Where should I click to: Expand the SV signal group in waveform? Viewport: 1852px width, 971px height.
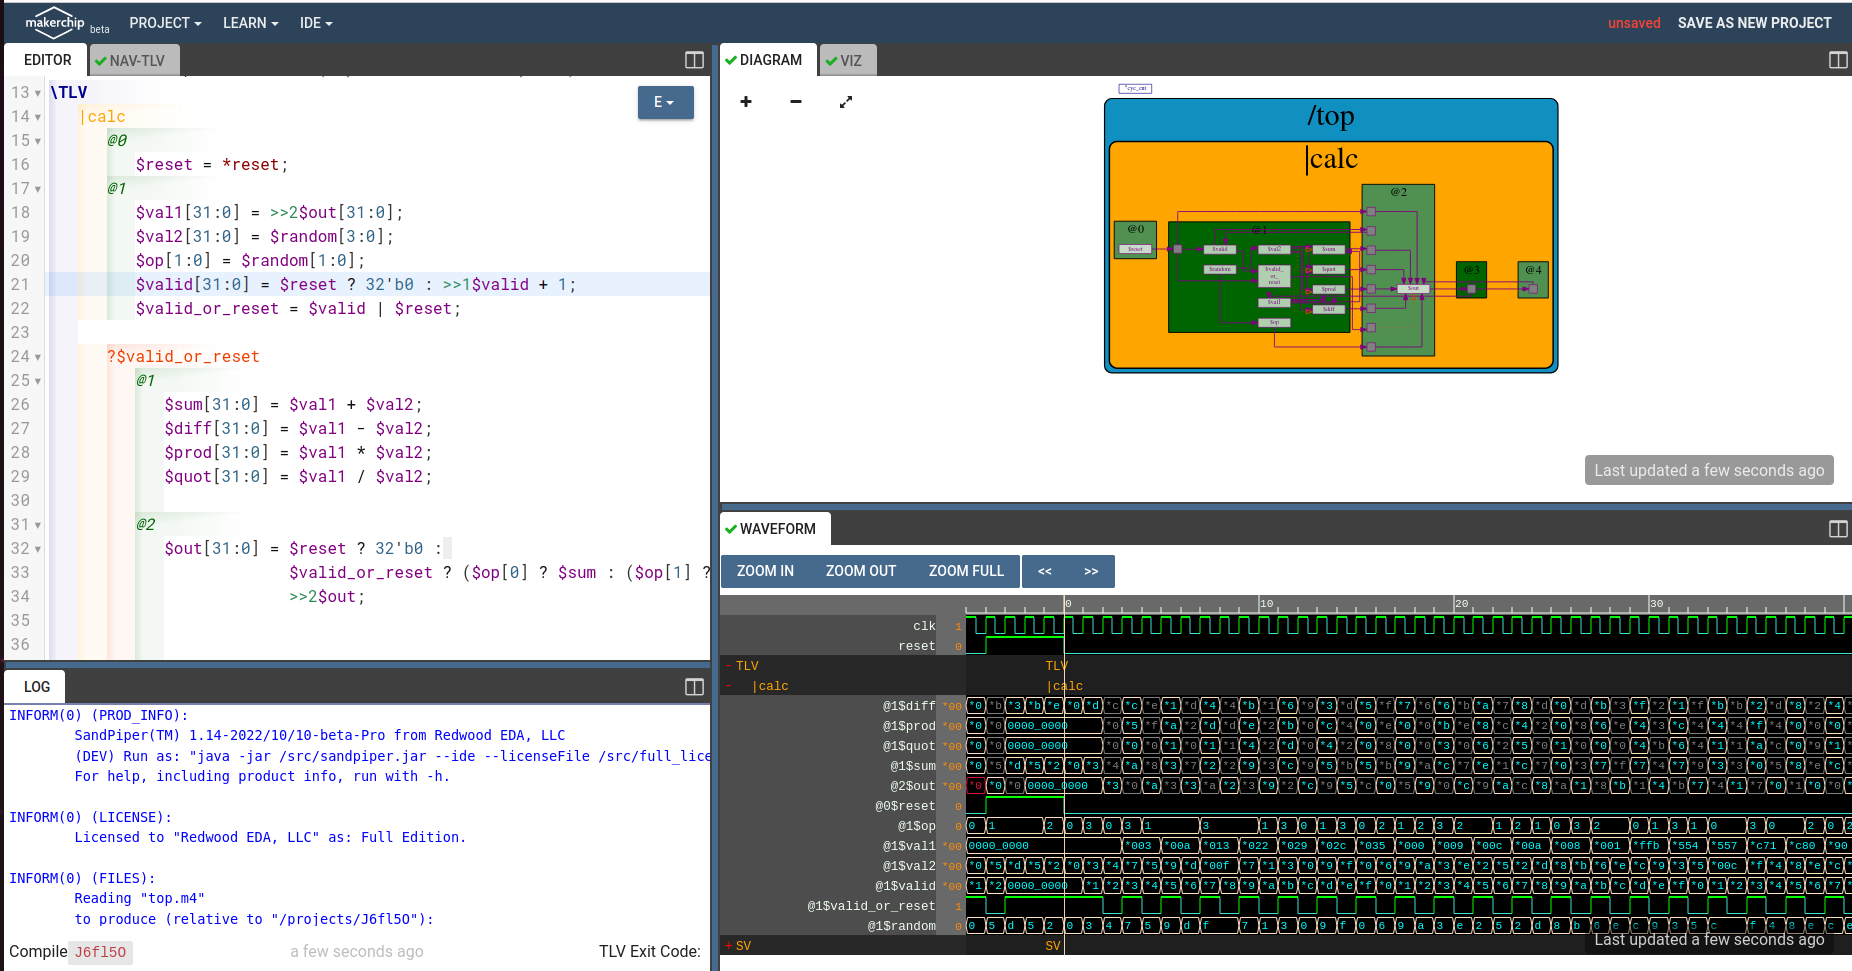click(729, 946)
